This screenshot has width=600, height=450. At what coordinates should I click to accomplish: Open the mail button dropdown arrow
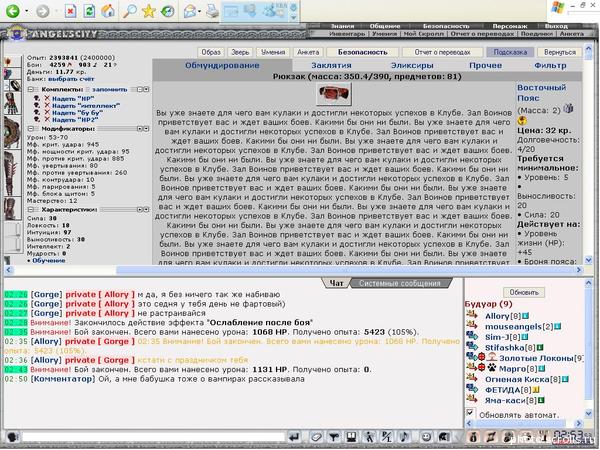[x=200, y=11]
